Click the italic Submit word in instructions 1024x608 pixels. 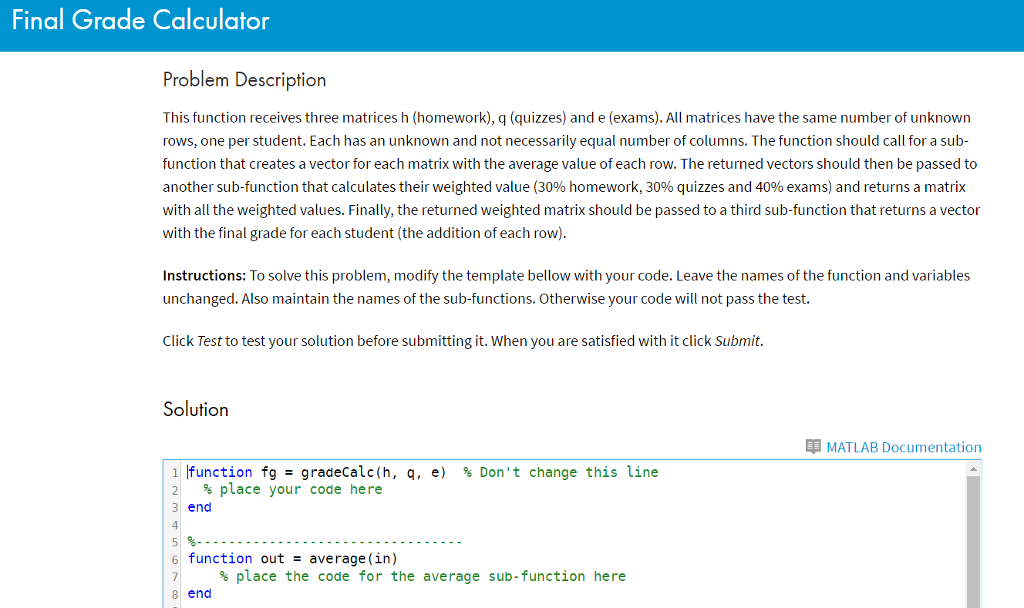tap(737, 340)
